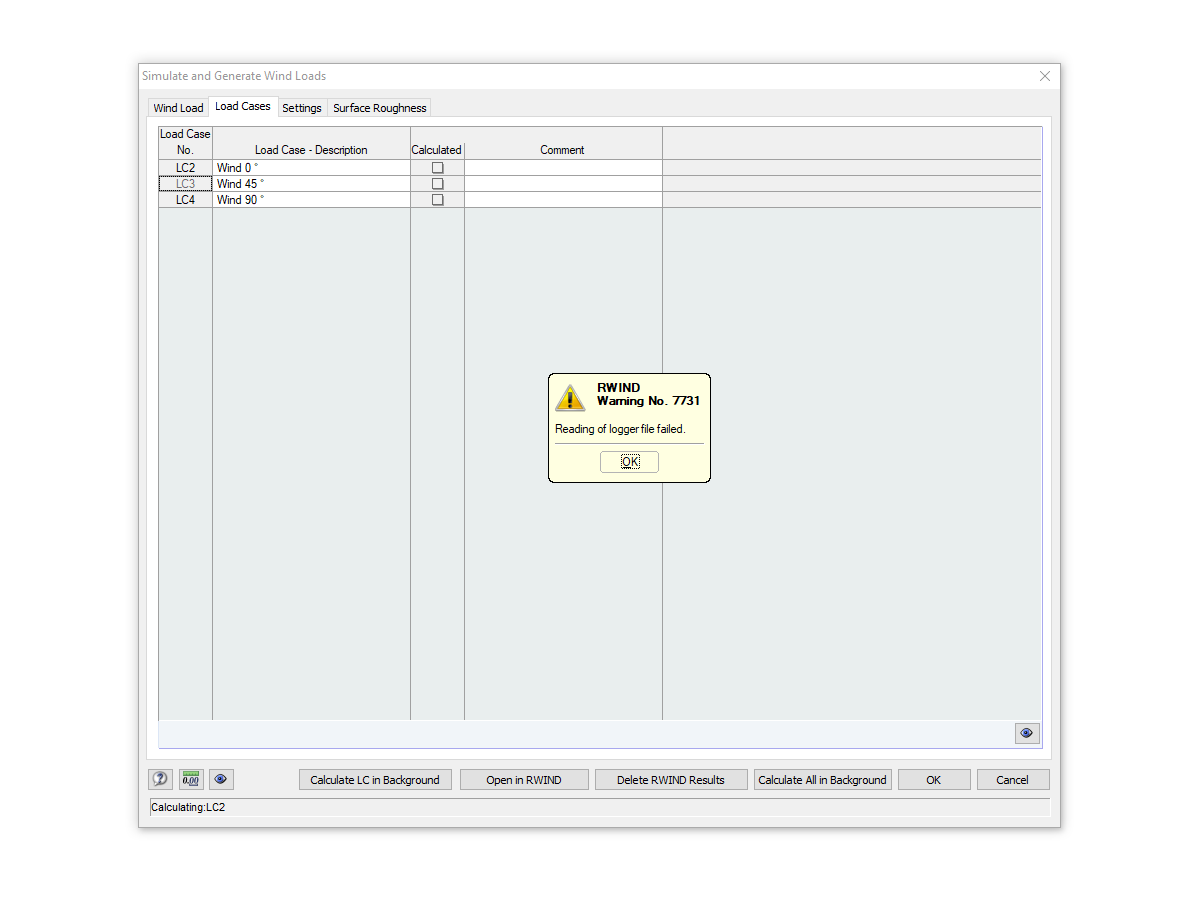Screen dimensions: 1200x900
Task: Toggle Calculated checkbox for LC4 Wind 90°
Action: coord(437,200)
